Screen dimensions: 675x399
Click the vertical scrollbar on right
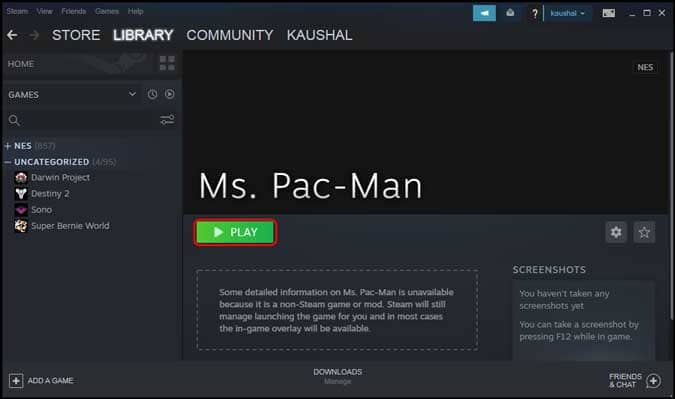click(671, 185)
